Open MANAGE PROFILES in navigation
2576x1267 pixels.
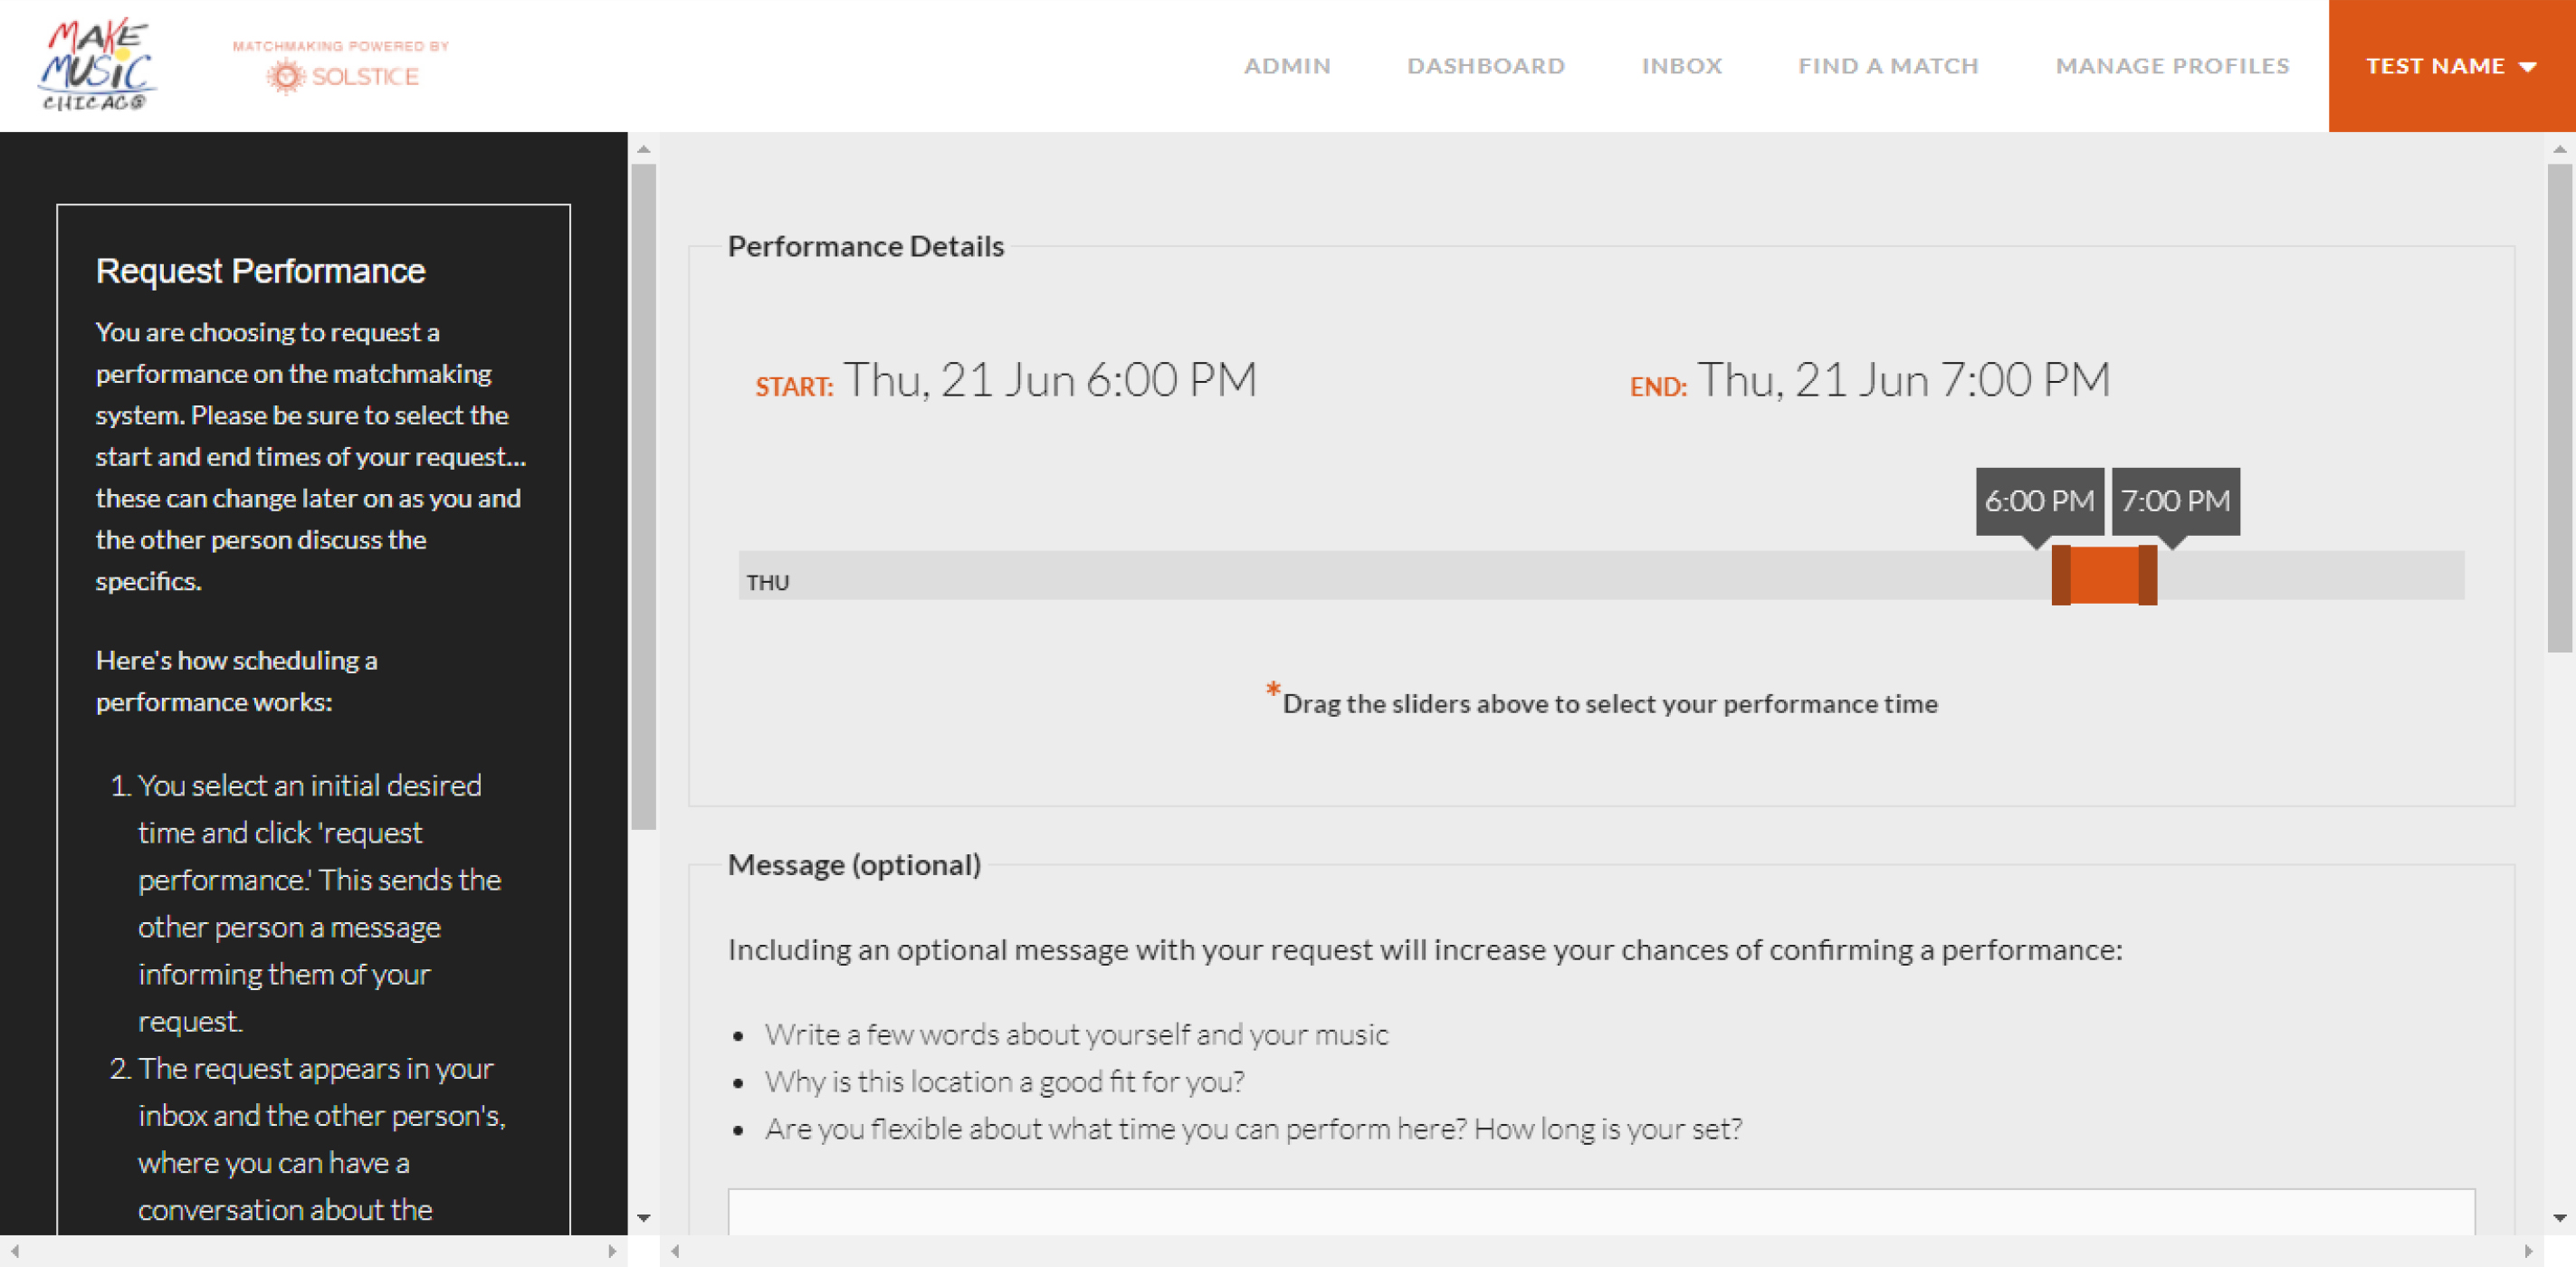coord(2171,66)
